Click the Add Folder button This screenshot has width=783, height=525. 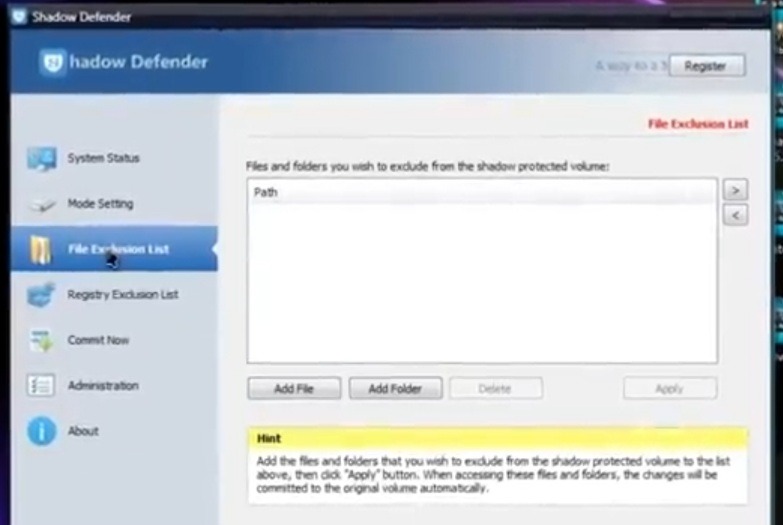pyautogui.click(x=395, y=388)
